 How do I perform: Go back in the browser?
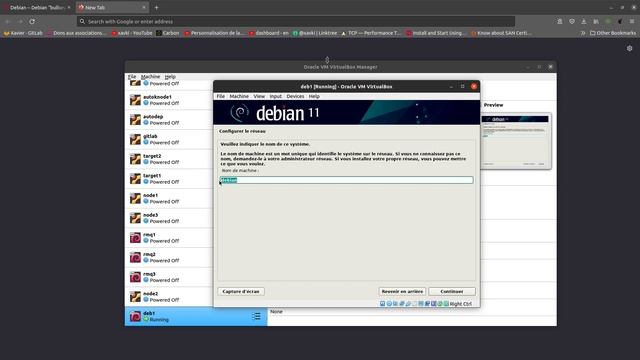coord(8,21)
